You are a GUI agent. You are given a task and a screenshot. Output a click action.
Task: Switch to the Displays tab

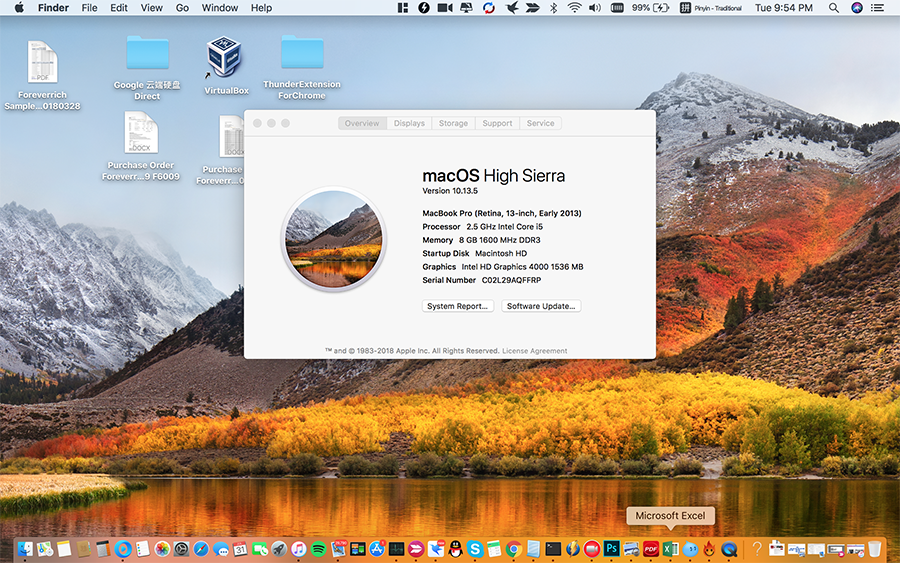(x=409, y=123)
